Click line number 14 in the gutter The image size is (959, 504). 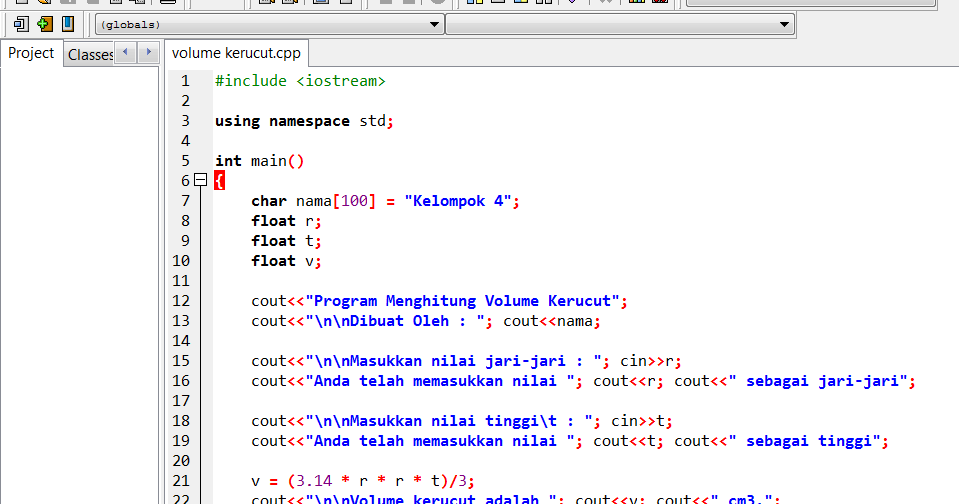coord(181,341)
